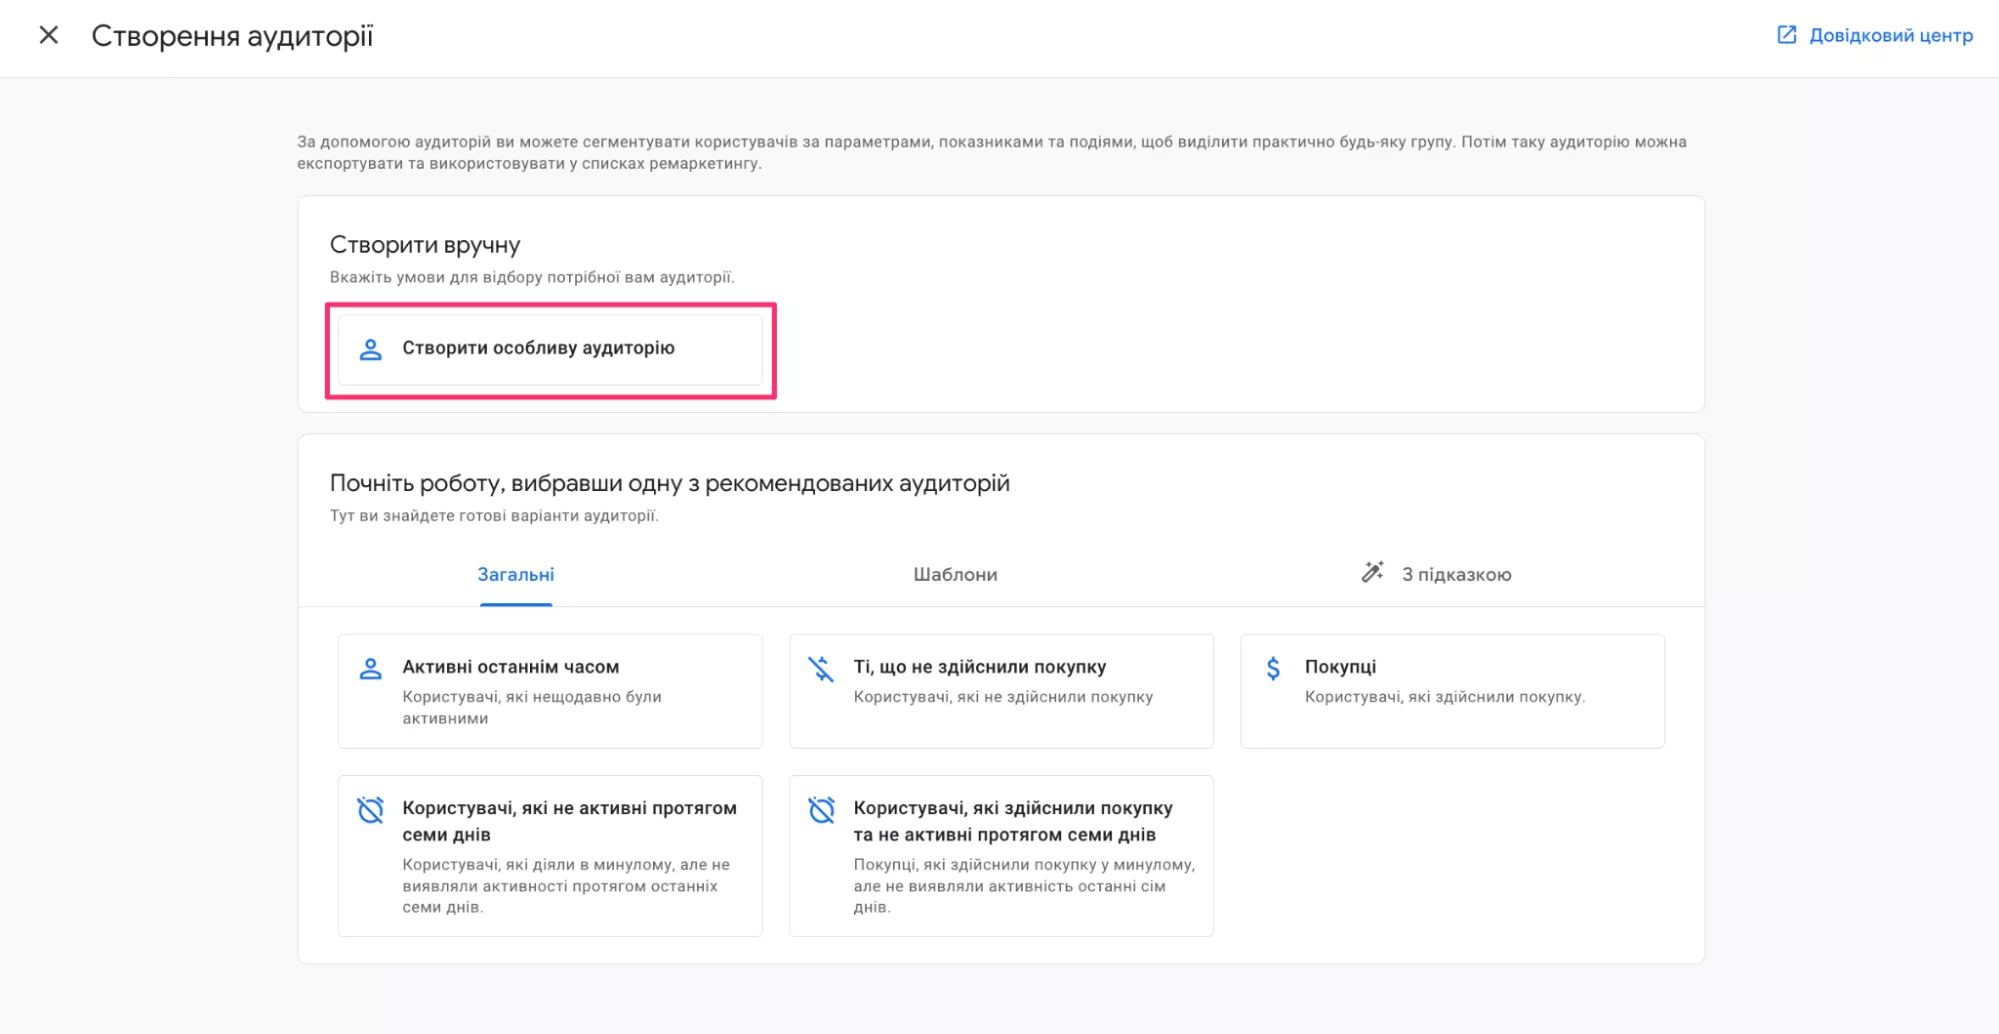The height and width of the screenshot is (1034, 1999).
Task: Click the magic wand icon
Action: point(1372,572)
